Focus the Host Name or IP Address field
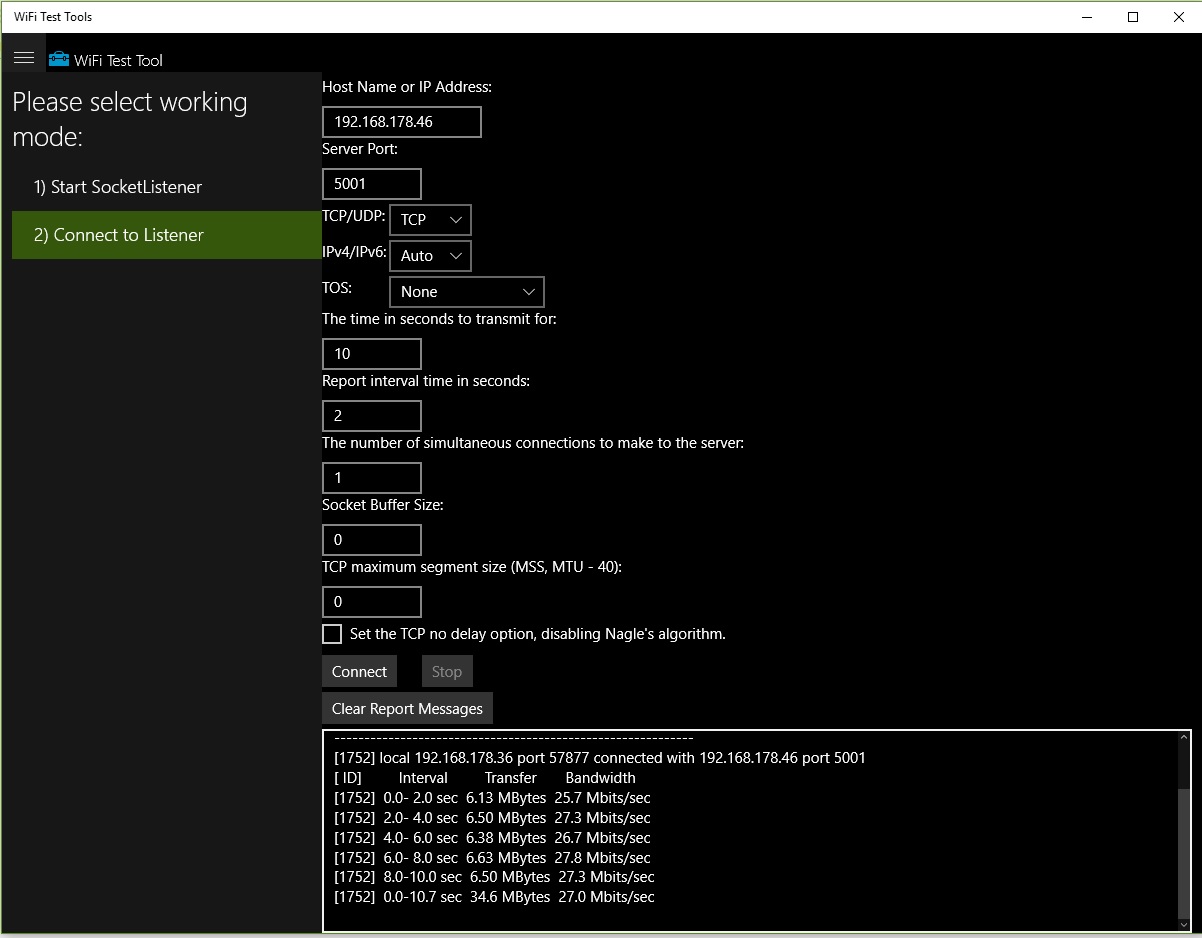This screenshot has height=938, width=1202. [402, 122]
